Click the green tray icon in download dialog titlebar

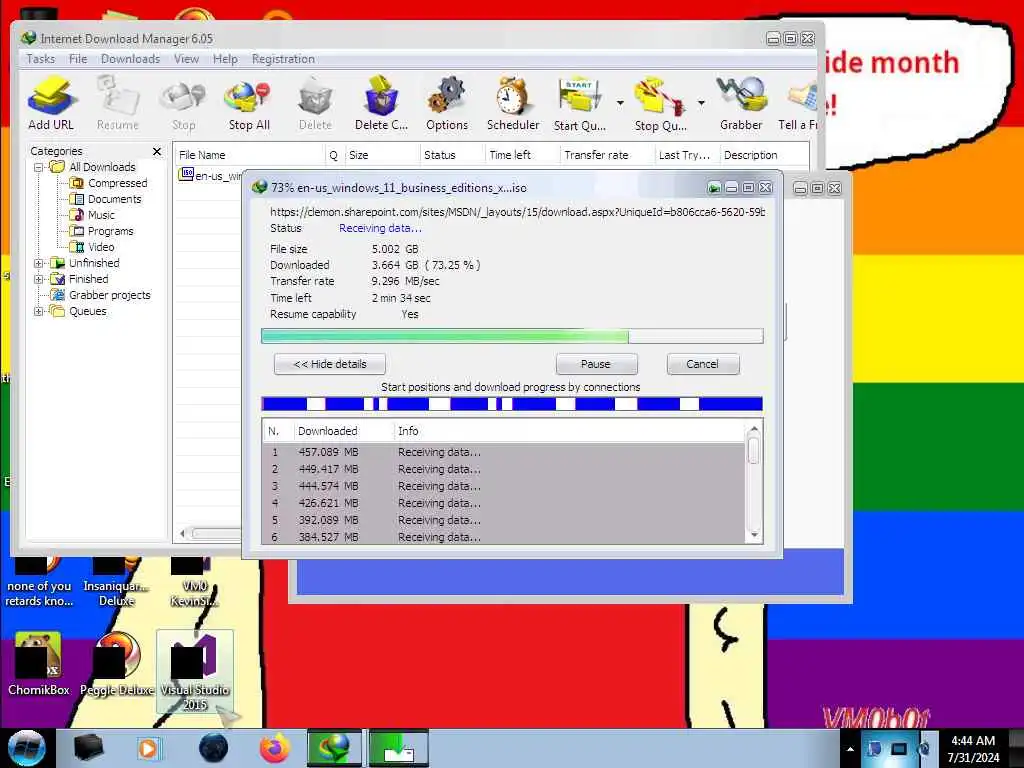click(x=714, y=188)
